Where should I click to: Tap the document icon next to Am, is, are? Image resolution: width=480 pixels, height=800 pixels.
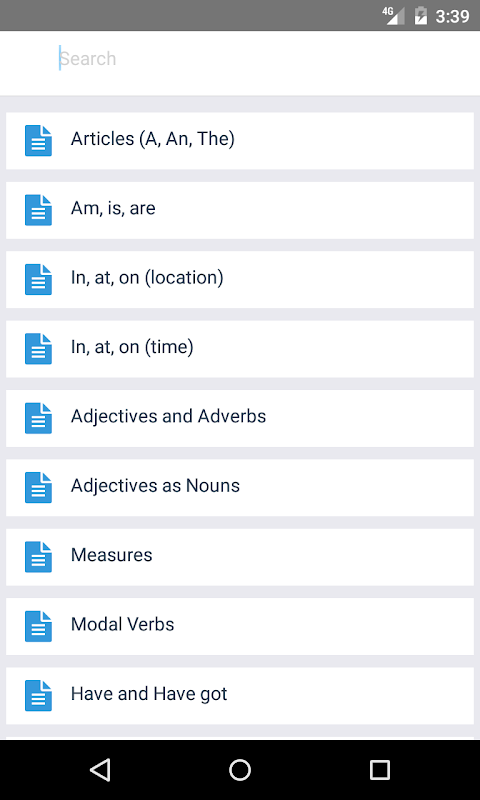(38, 210)
